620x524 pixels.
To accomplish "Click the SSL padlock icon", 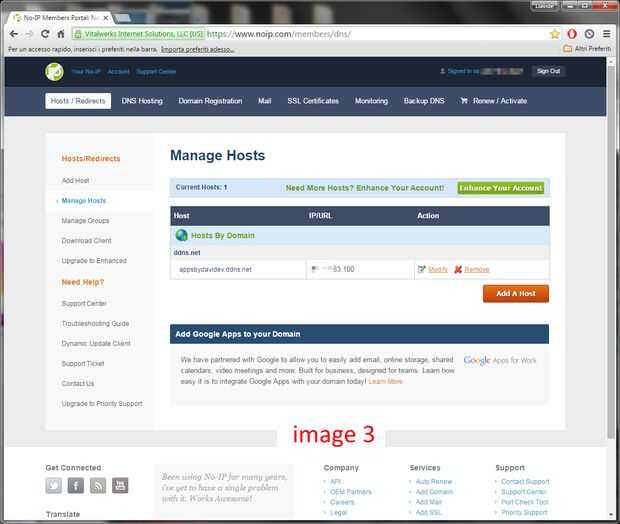I will [78, 34].
